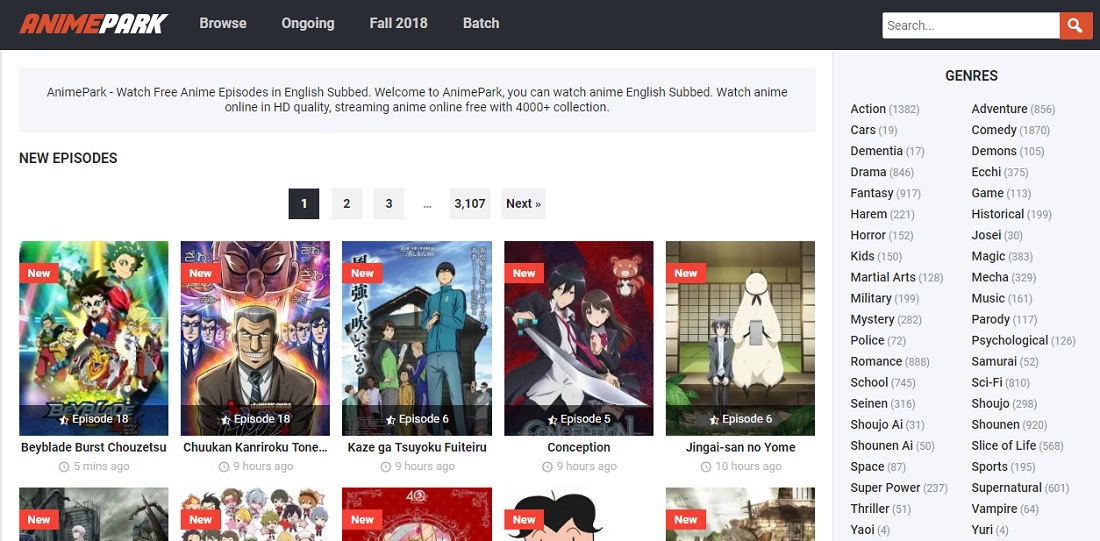Click the Kaze ga Tsuyoku Fuiteiru title link

417,447
